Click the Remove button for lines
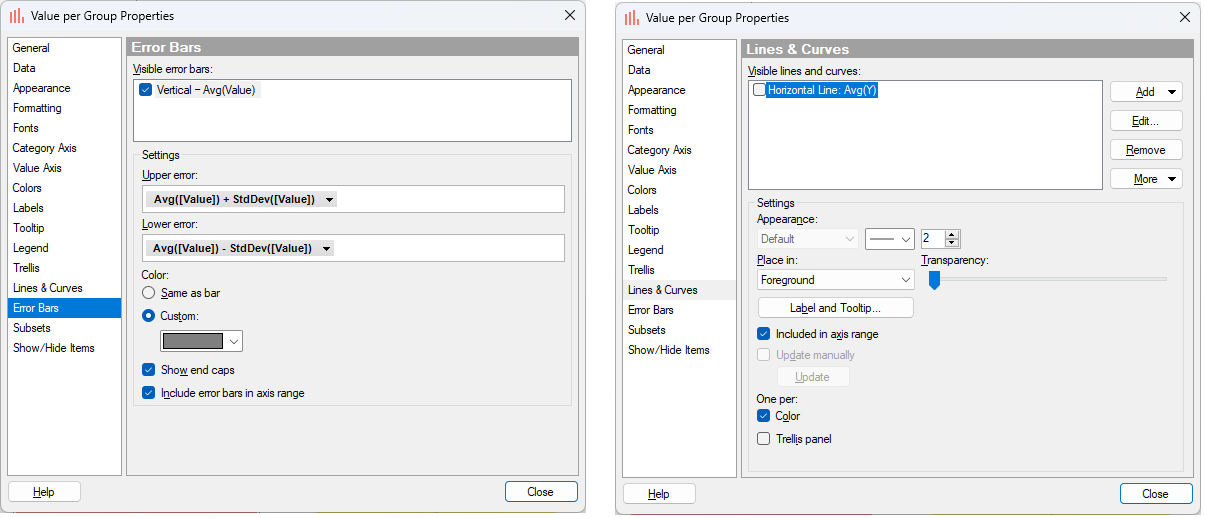 pos(1146,150)
